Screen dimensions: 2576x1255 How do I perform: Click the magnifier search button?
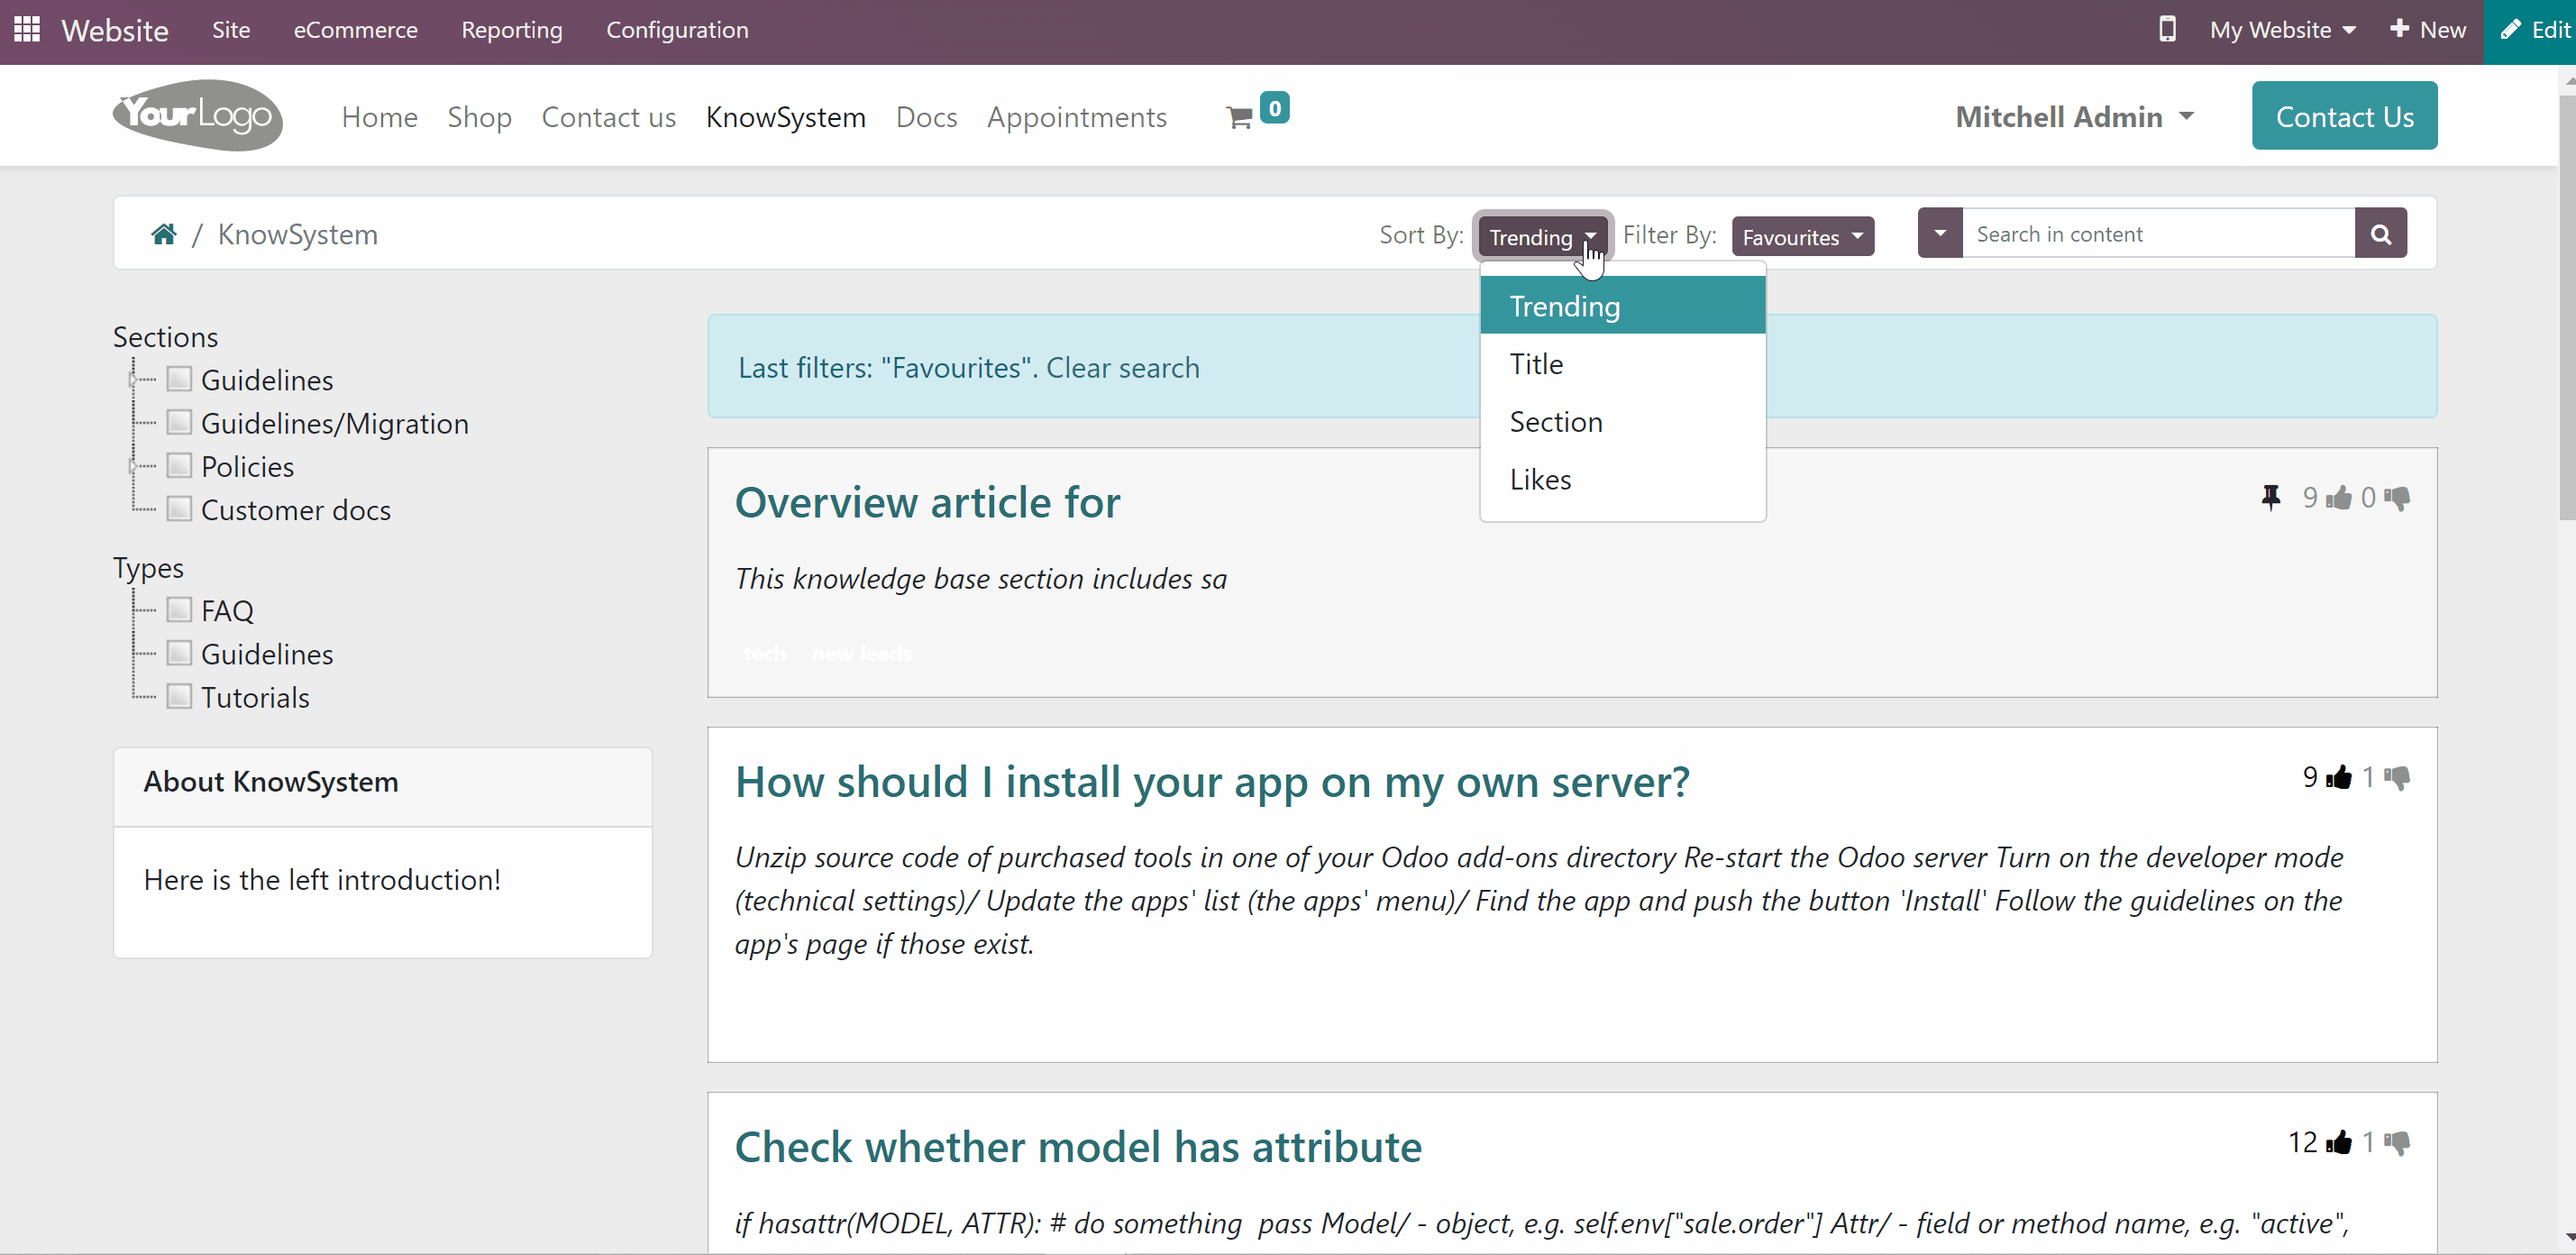click(x=2380, y=234)
